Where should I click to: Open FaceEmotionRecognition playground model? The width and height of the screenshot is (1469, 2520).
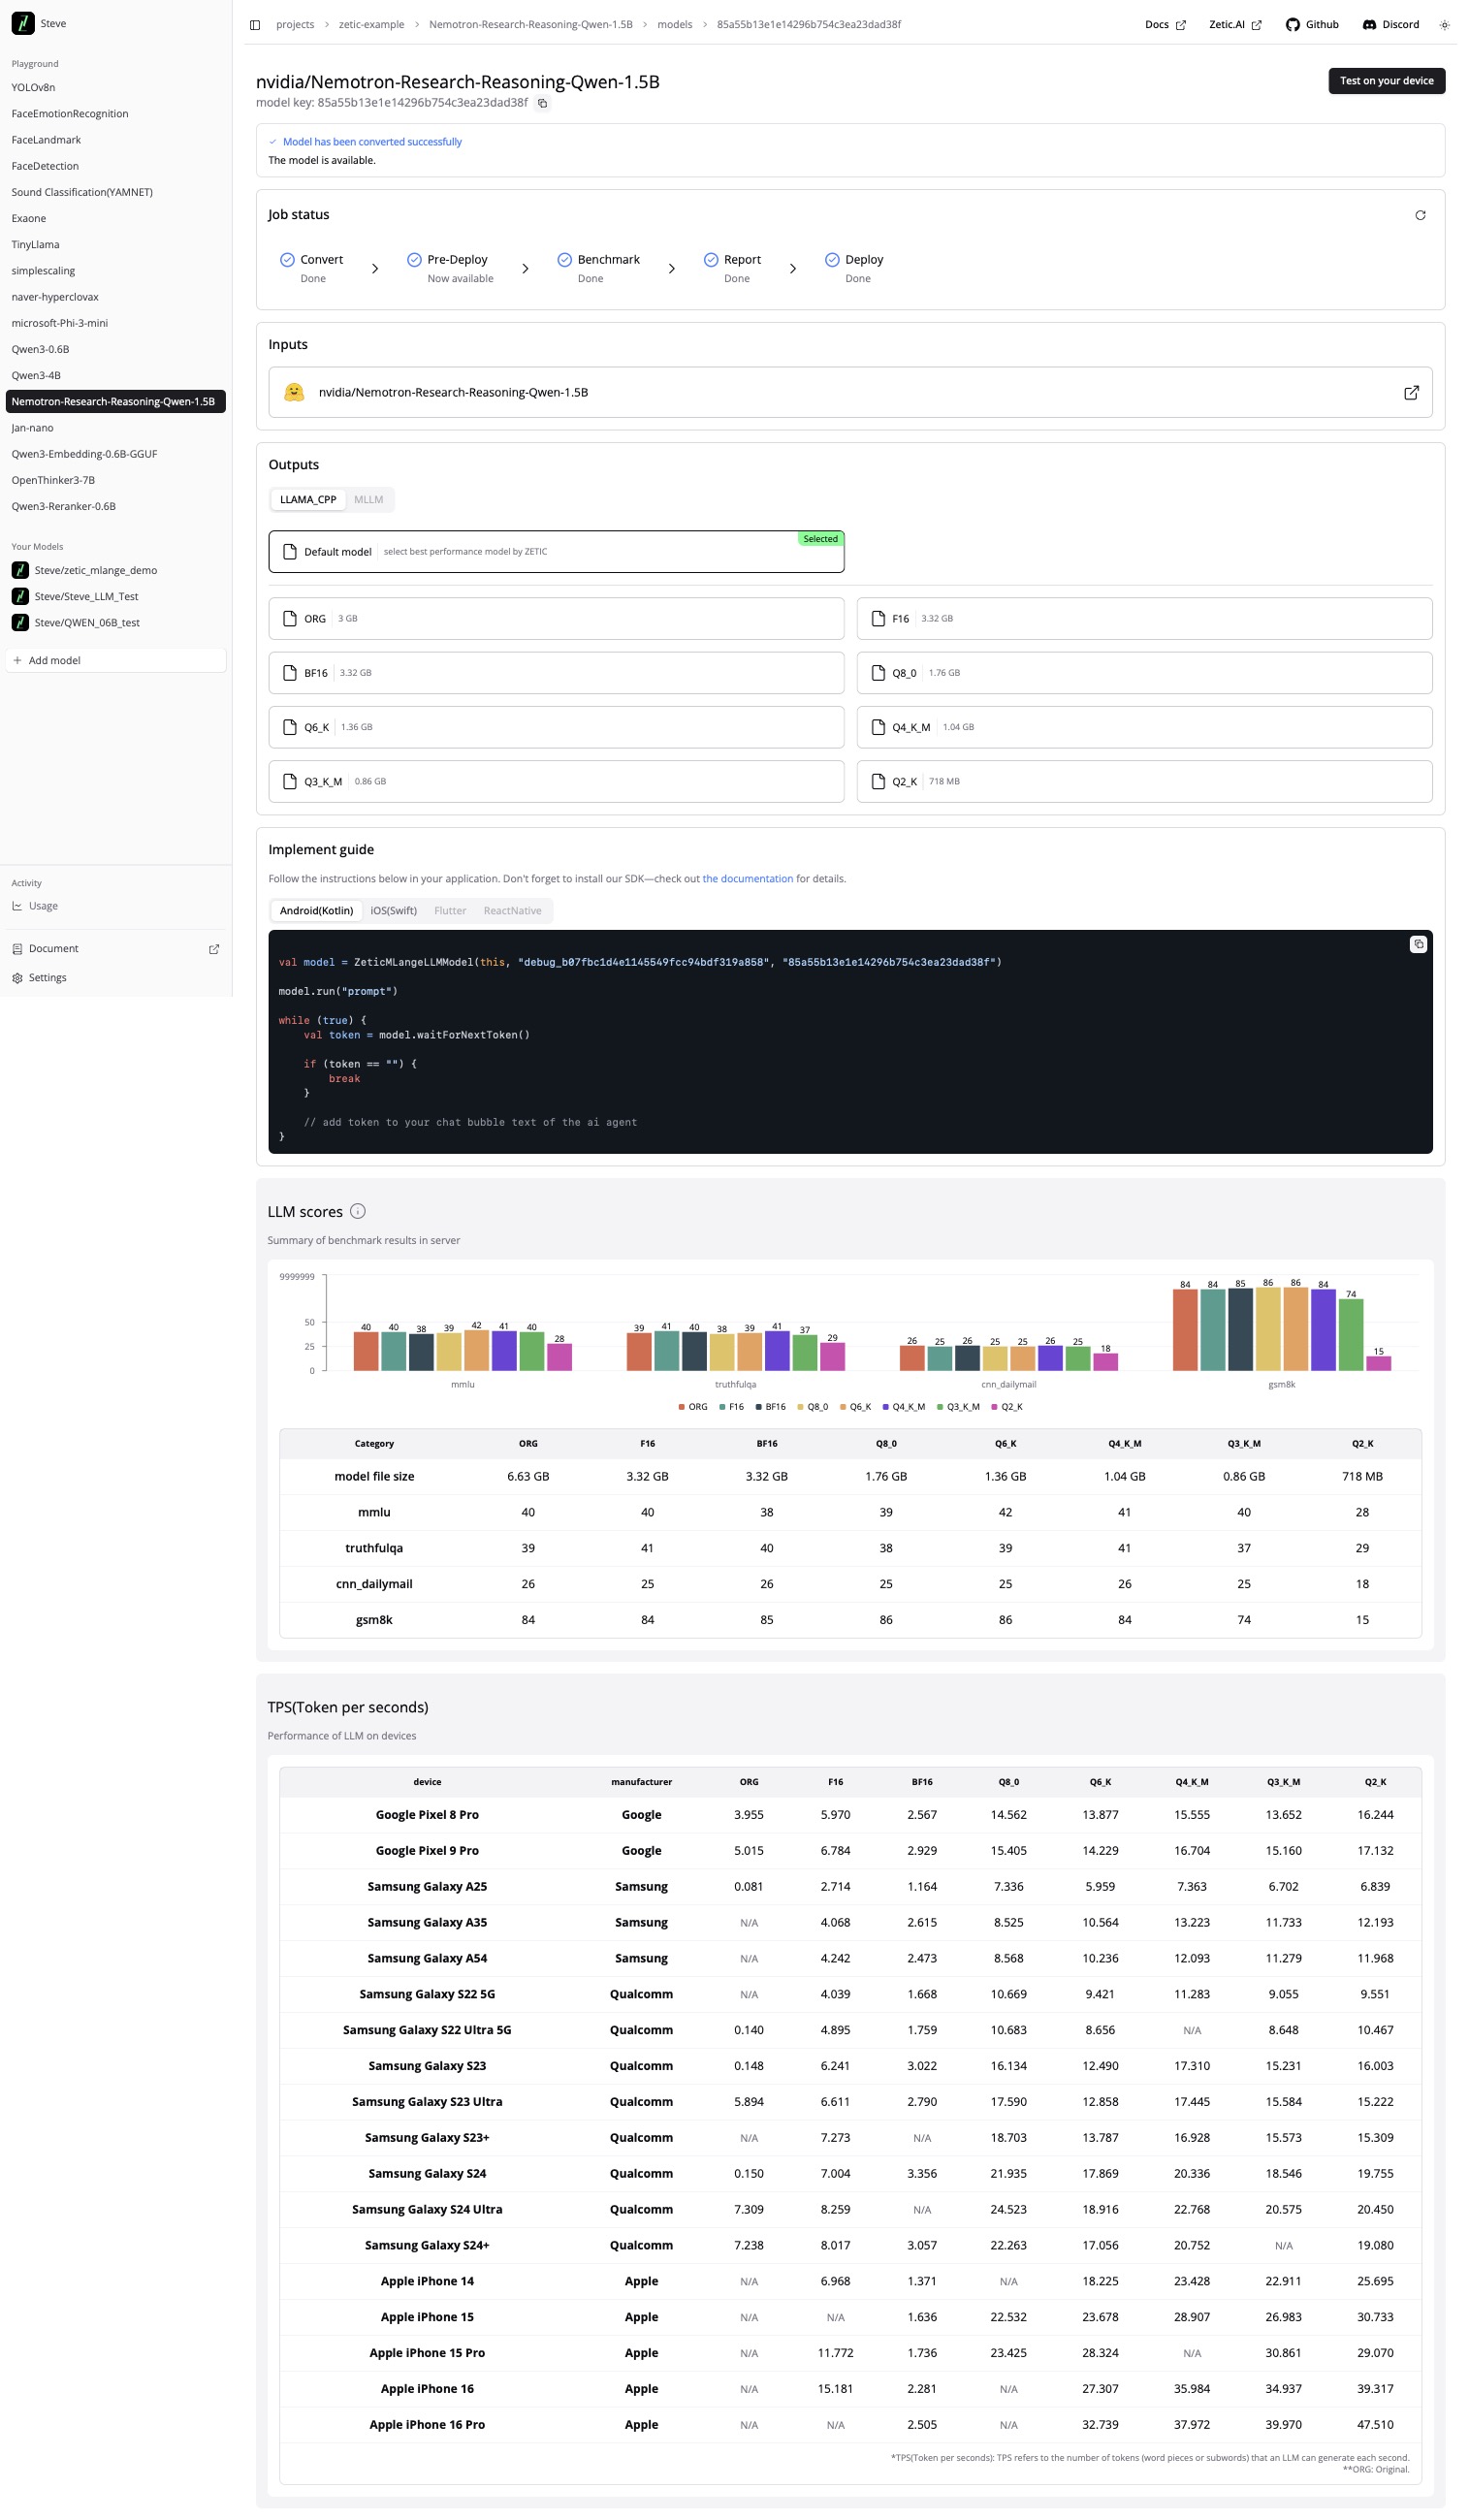117,114
